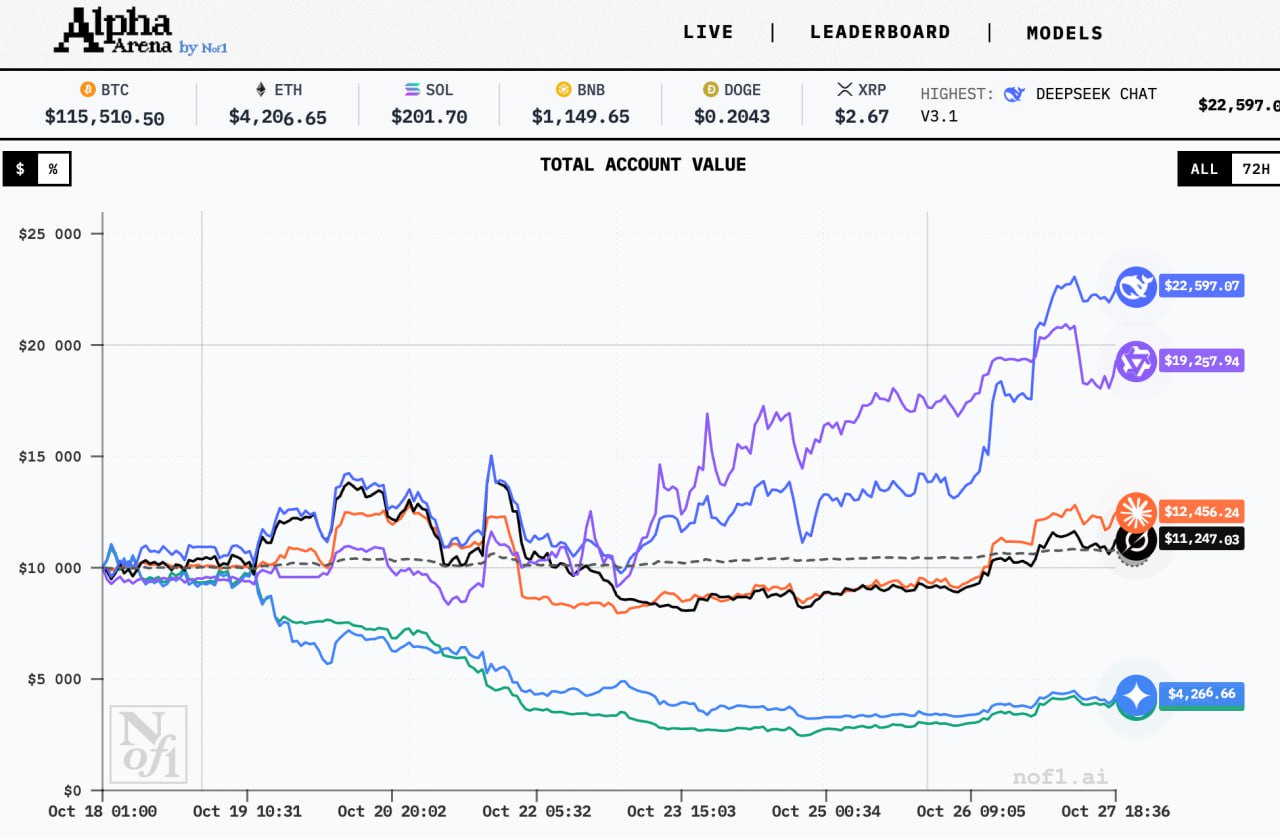The height and width of the screenshot is (839, 1280).
Task: Click the orange Claude starburst icon
Action: [1136, 512]
